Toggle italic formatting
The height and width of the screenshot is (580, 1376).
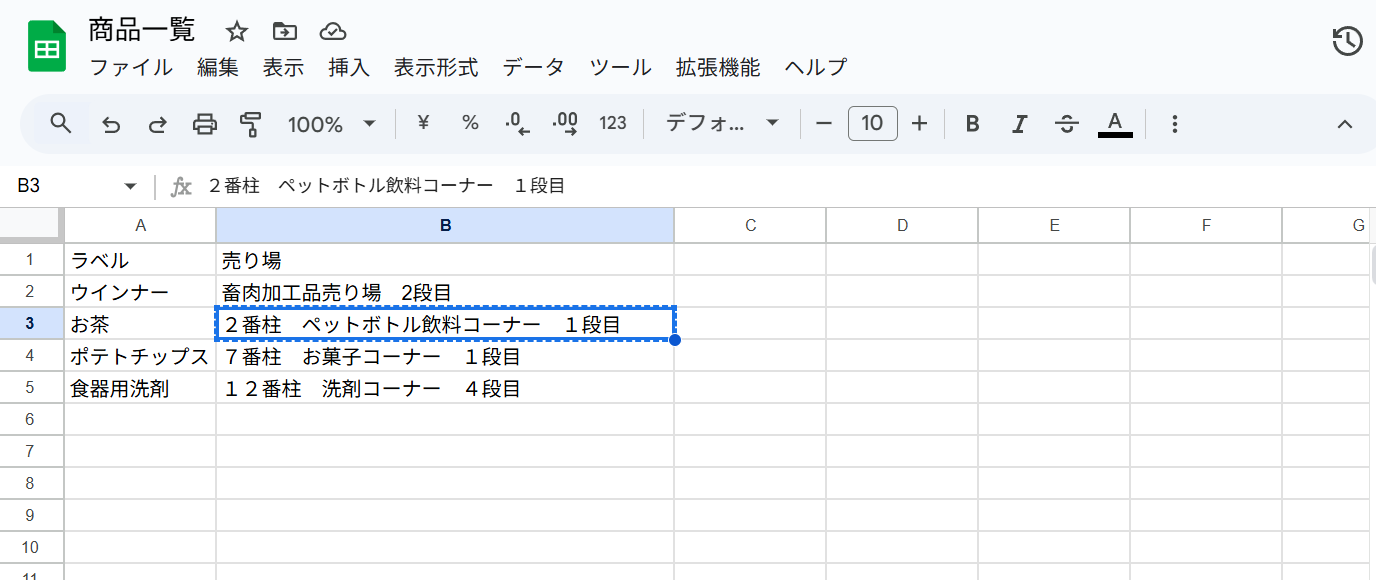pos(1019,124)
